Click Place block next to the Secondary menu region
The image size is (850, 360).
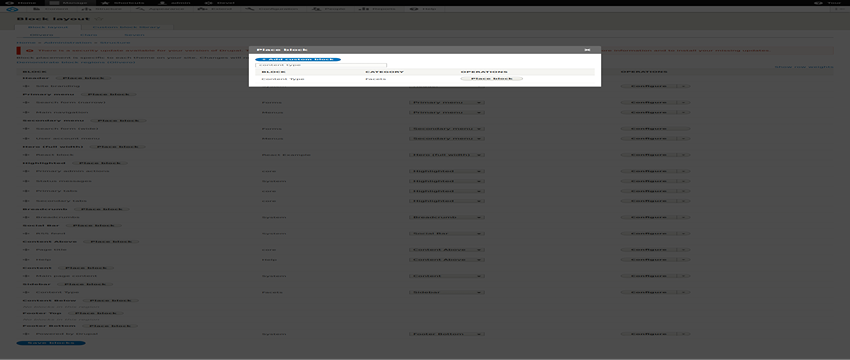(x=118, y=120)
